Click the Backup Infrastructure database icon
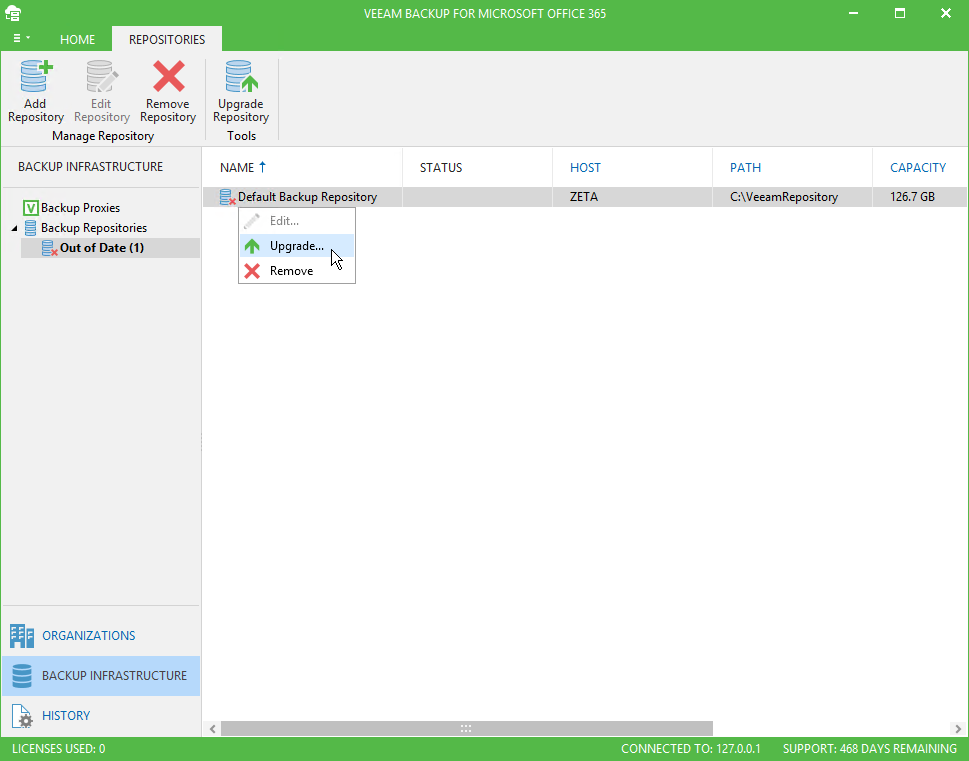This screenshot has width=969, height=761. (22, 676)
